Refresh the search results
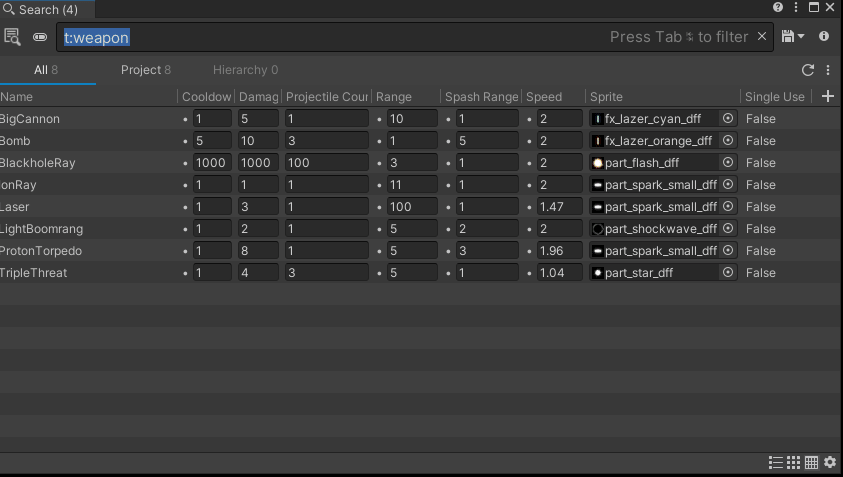Viewport: 843px width, 477px height. (x=808, y=70)
